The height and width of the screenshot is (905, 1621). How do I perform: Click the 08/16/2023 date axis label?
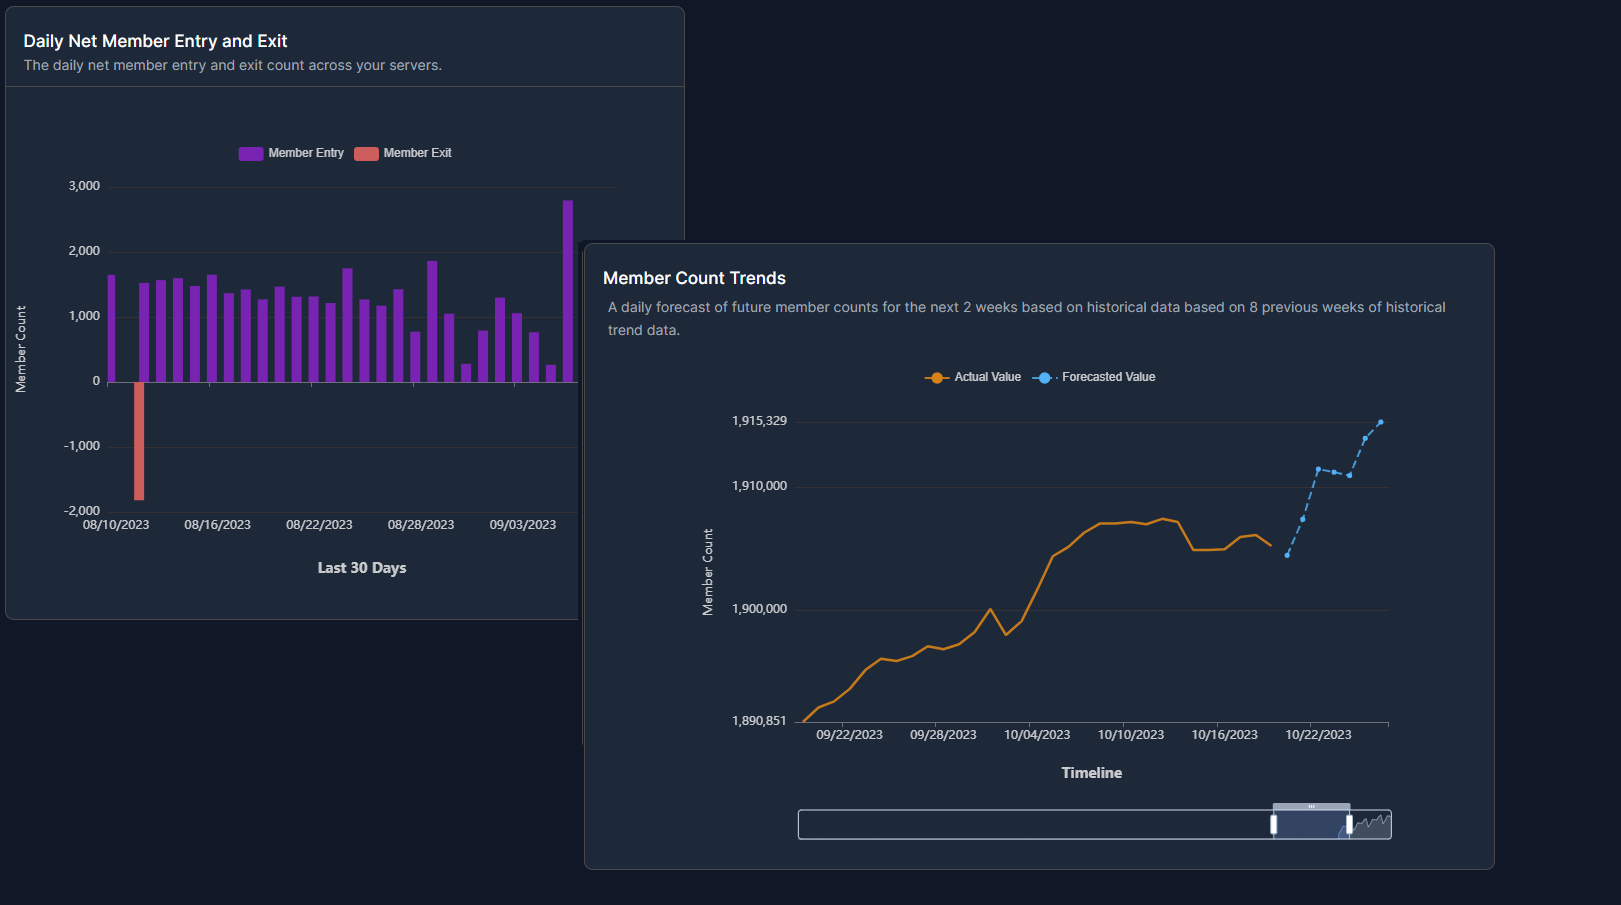click(x=217, y=525)
